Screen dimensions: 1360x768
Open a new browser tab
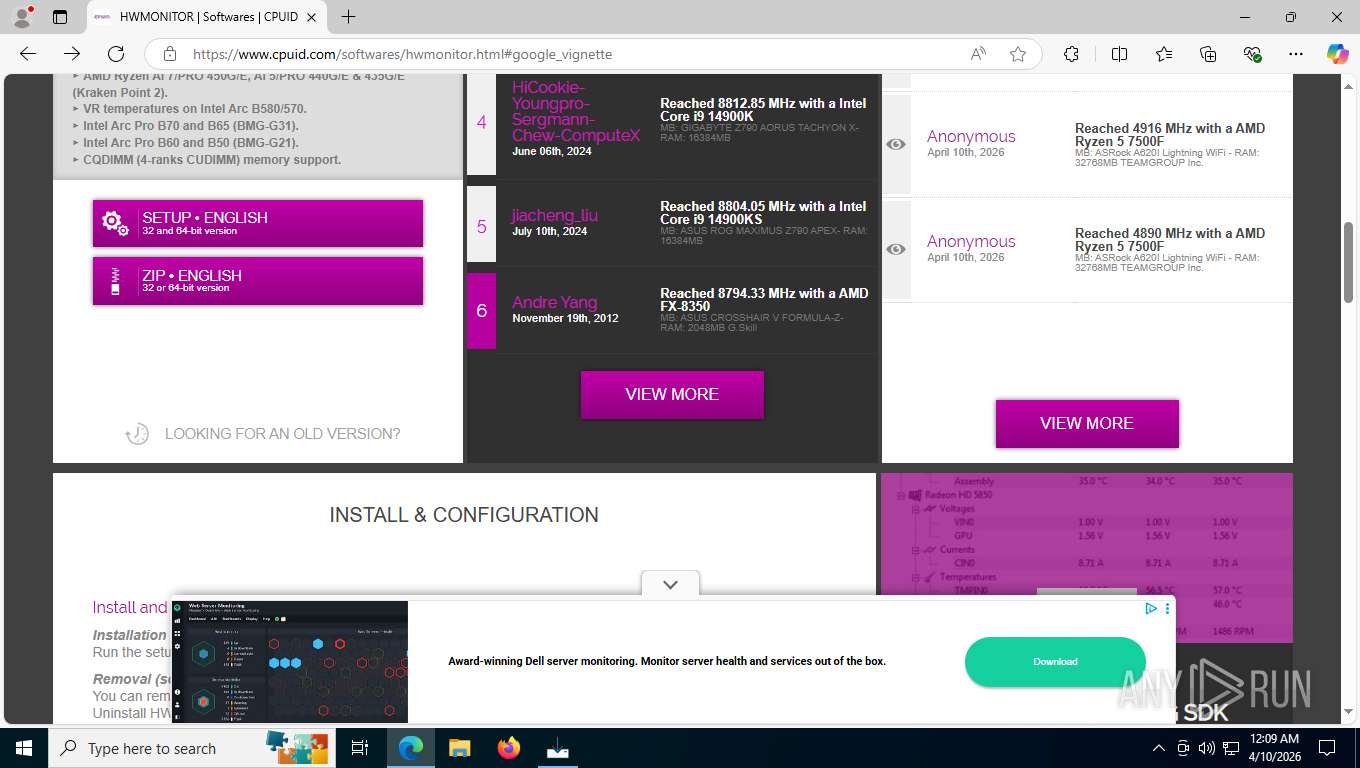tap(348, 17)
